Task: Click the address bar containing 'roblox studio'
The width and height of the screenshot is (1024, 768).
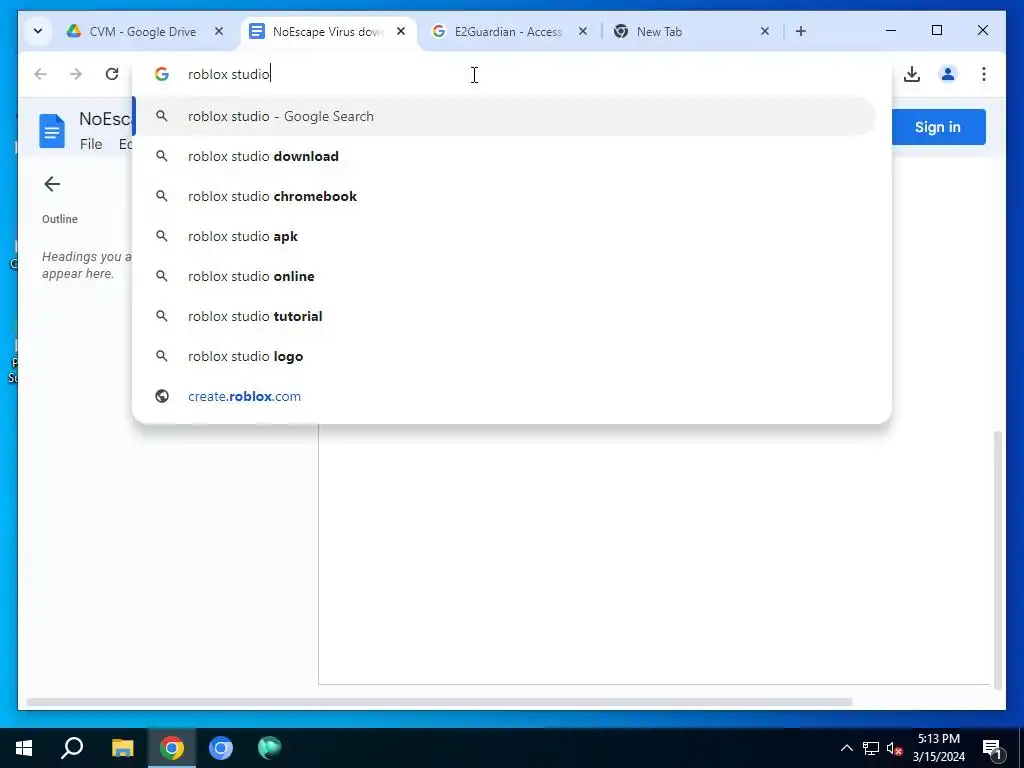Action: [x=511, y=74]
